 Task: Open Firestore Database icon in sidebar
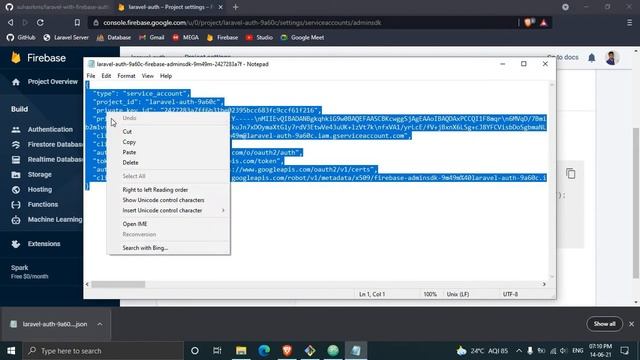tap(16, 144)
